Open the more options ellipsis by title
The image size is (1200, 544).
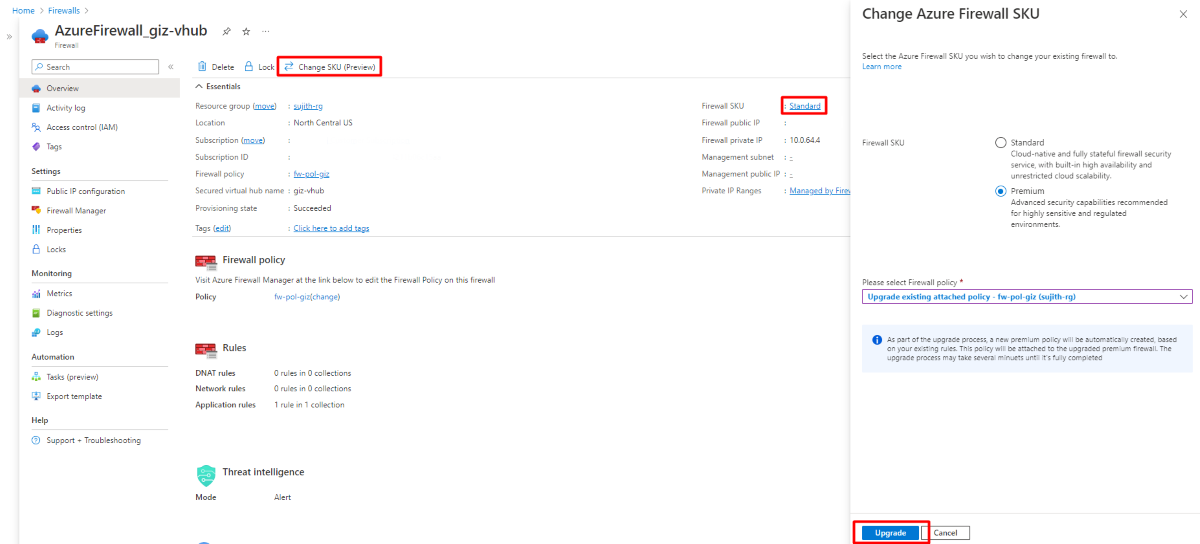pos(266,32)
